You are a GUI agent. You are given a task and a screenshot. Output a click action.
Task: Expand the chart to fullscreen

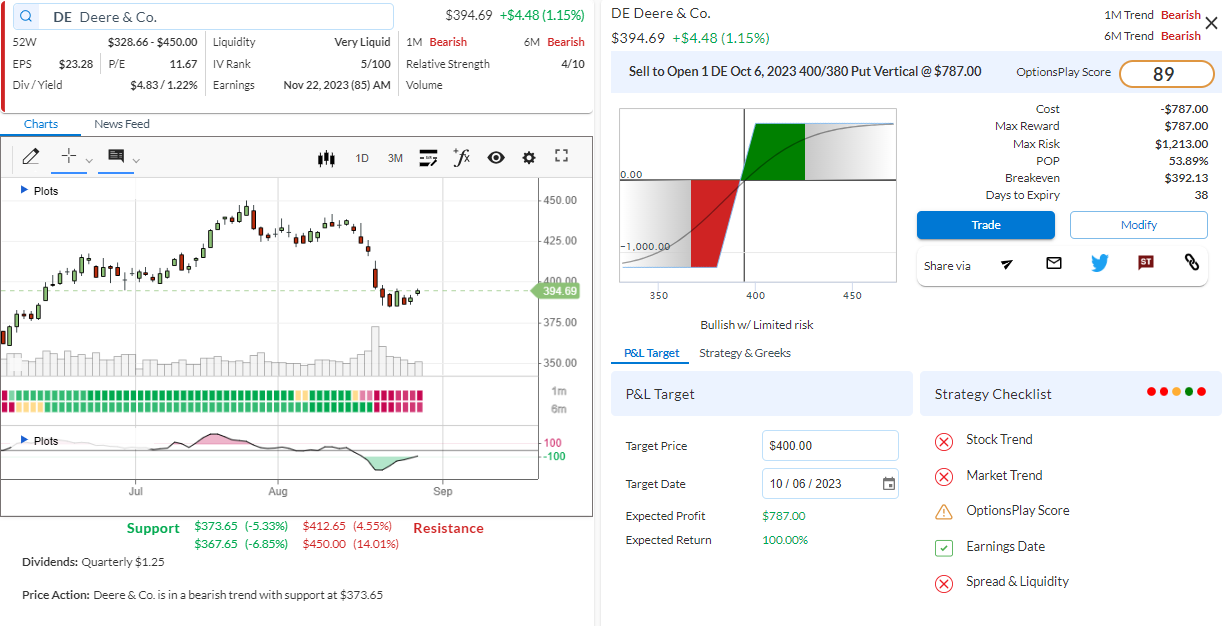click(561, 156)
